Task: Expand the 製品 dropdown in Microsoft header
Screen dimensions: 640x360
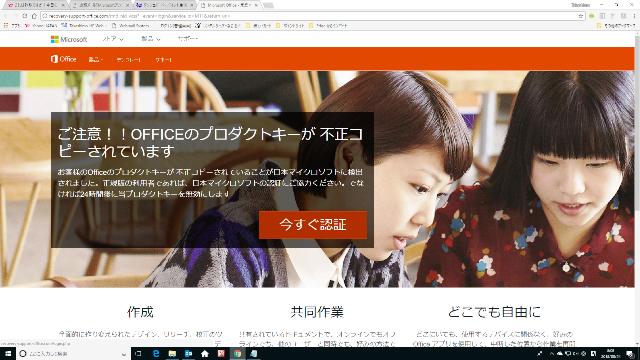Action: (x=151, y=39)
